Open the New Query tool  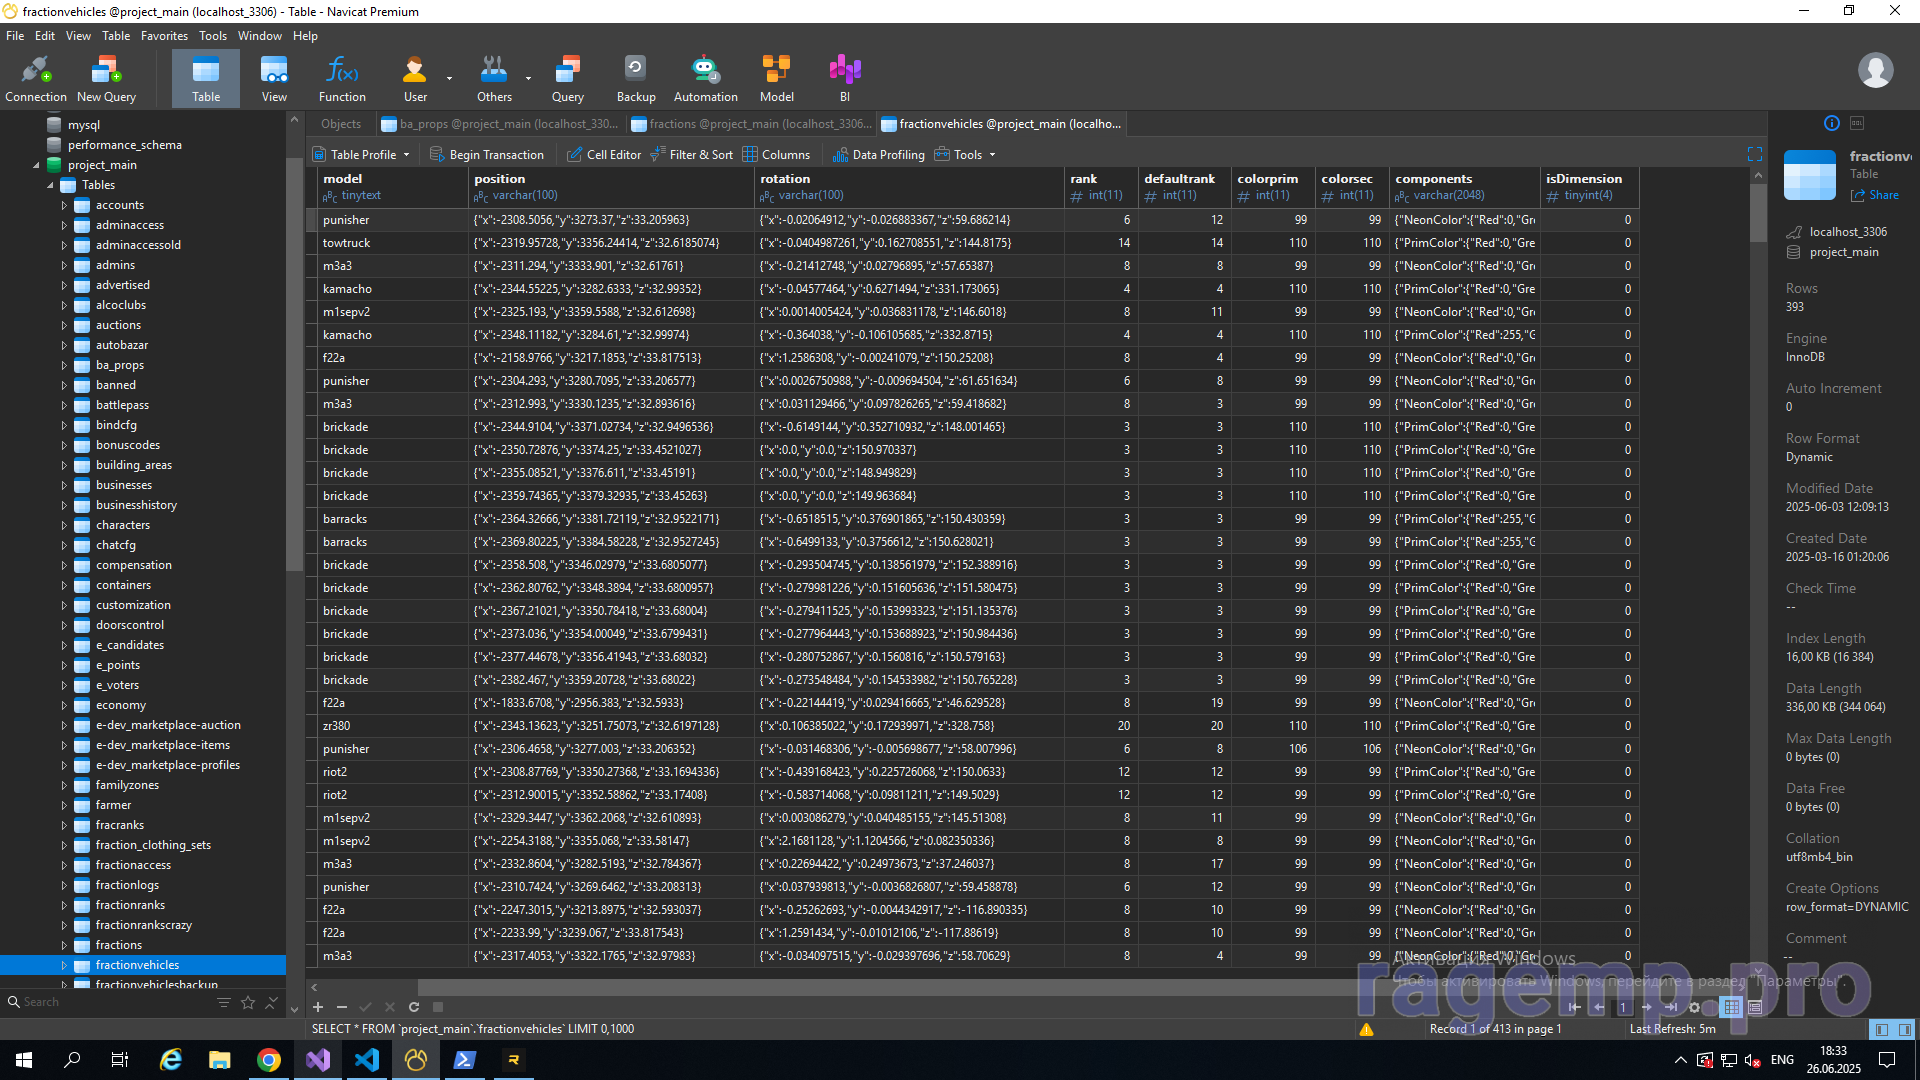coord(106,79)
